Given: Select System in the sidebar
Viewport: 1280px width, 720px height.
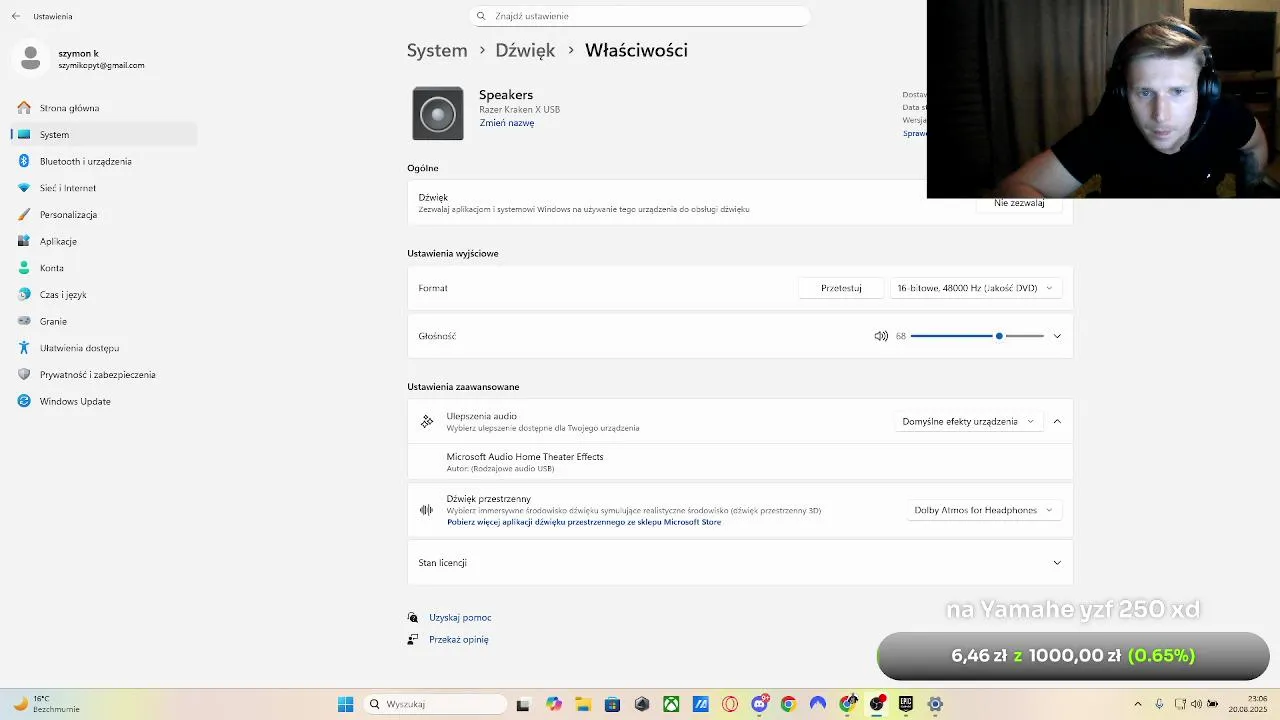Looking at the screenshot, I should point(104,134).
